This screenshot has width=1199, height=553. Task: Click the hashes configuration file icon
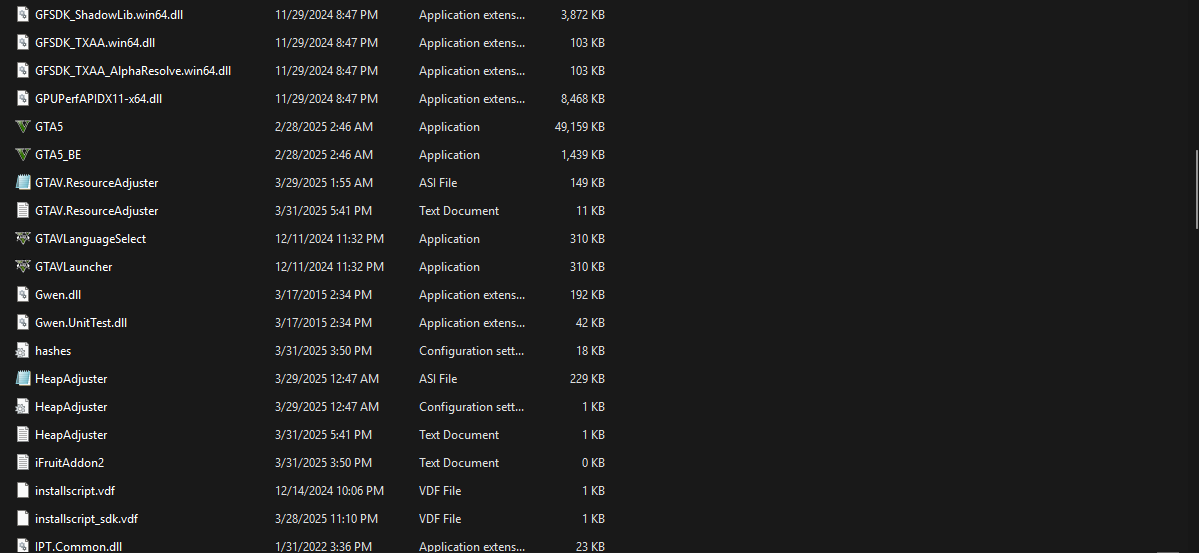tap(23, 351)
